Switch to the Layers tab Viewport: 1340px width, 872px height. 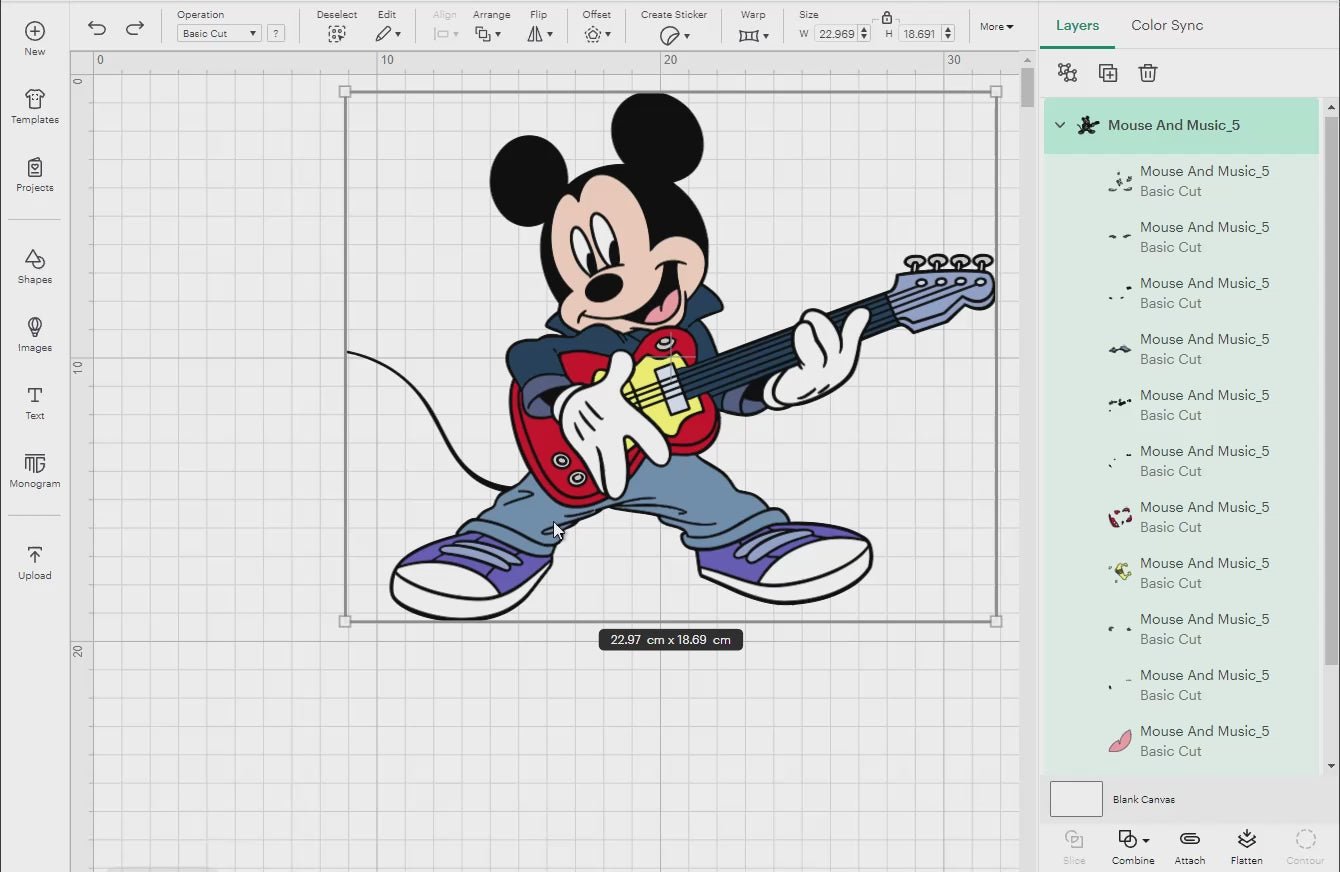tap(1077, 25)
